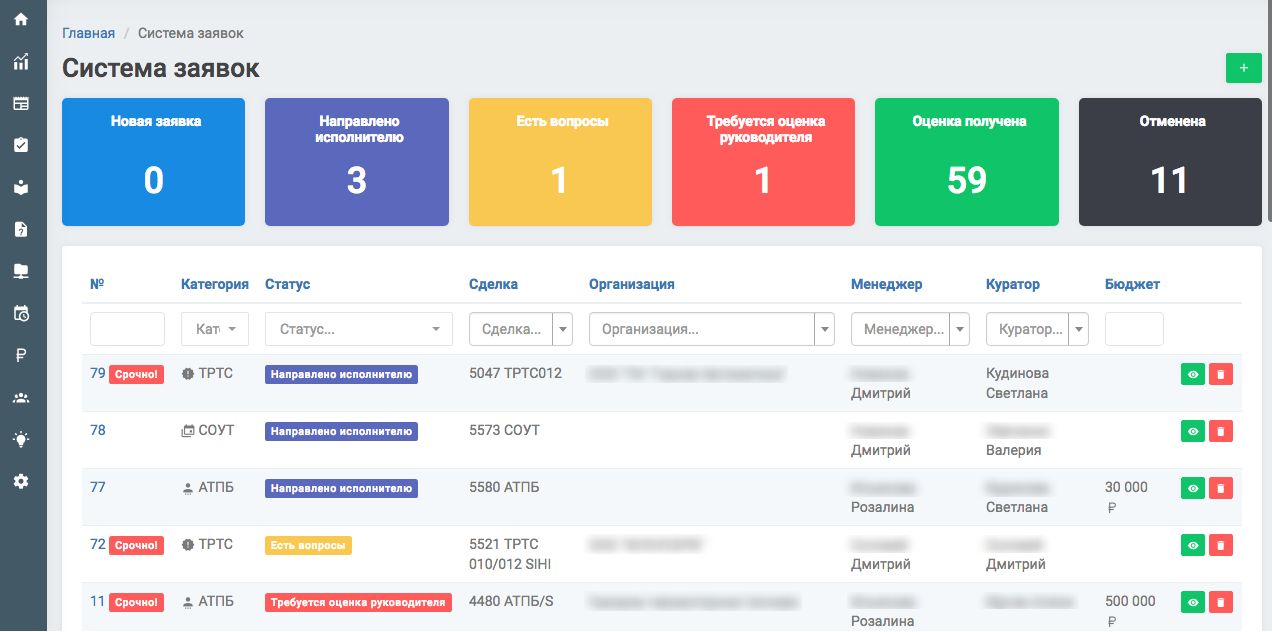
Task: View request 72 using the eye button
Action: 1192,545
